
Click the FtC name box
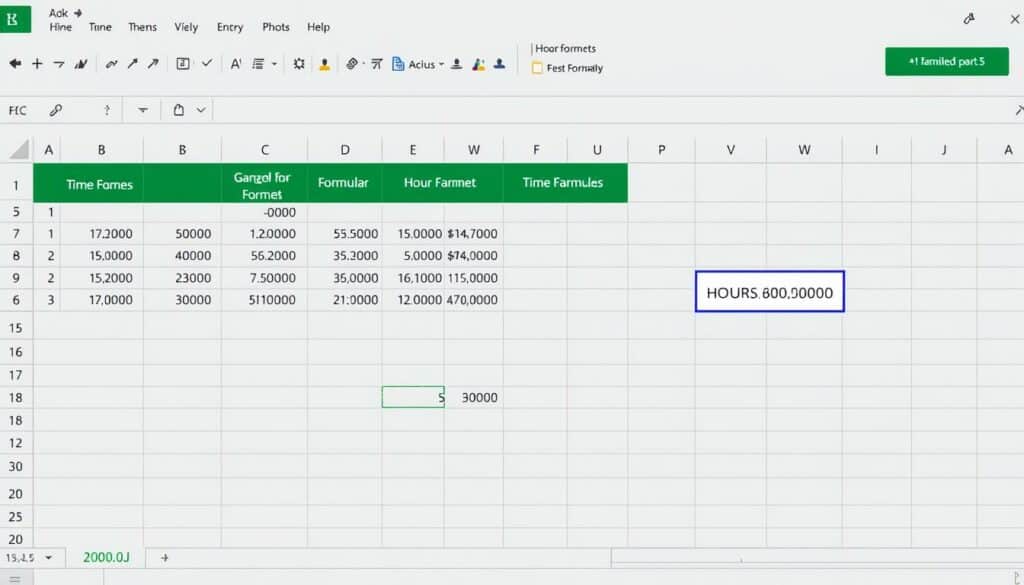(18, 110)
